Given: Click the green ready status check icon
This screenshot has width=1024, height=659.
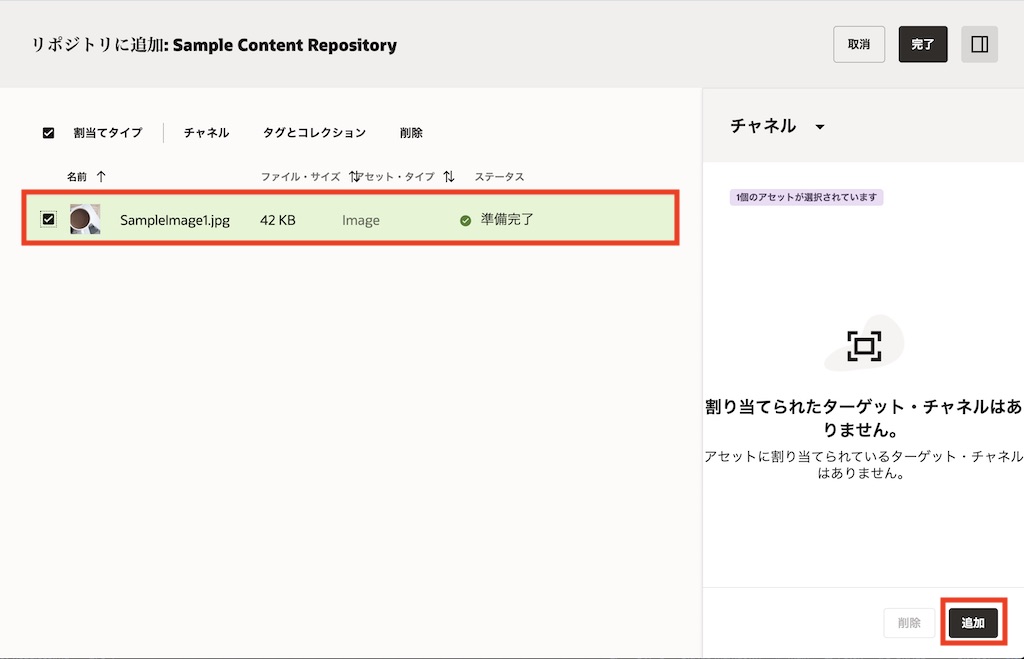Looking at the screenshot, I should point(465,220).
